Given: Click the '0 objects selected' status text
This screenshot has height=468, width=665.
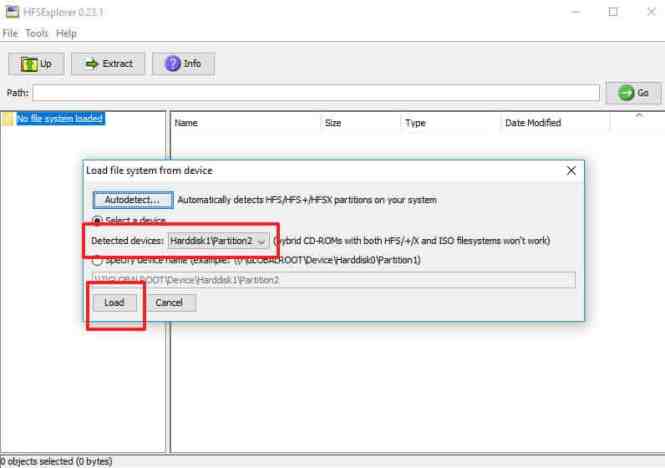Looking at the screenshot, I should click(56, 462).
